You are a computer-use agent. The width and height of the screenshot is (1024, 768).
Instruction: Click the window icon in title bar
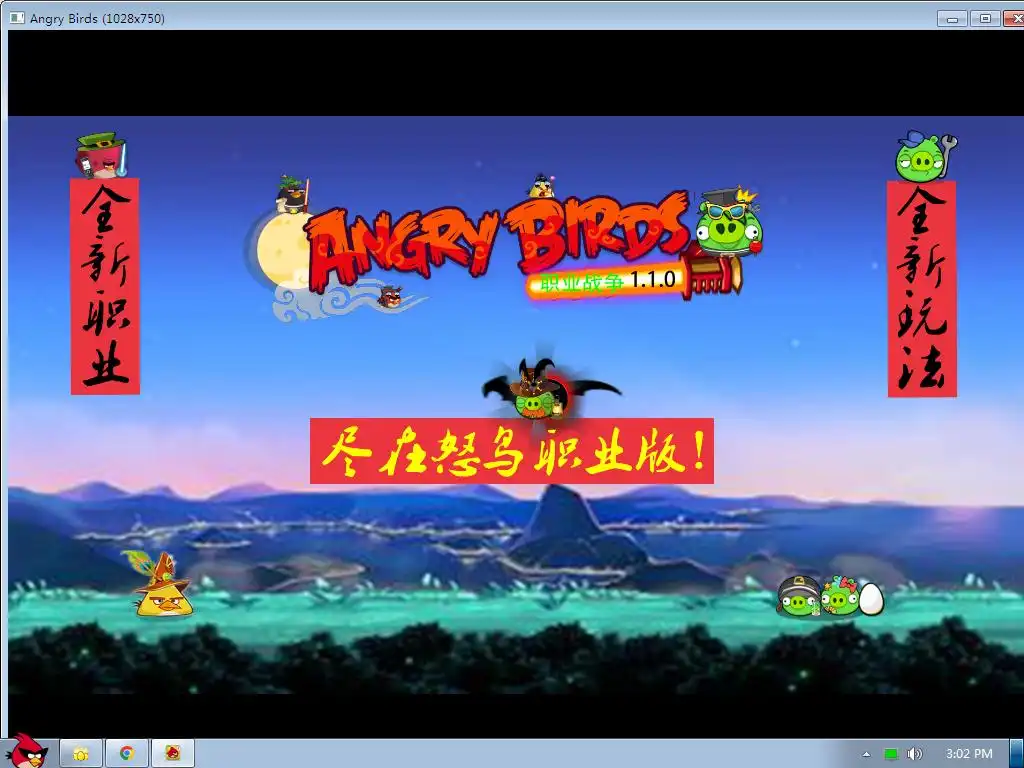pyautogui.click(x=17, y=18)
